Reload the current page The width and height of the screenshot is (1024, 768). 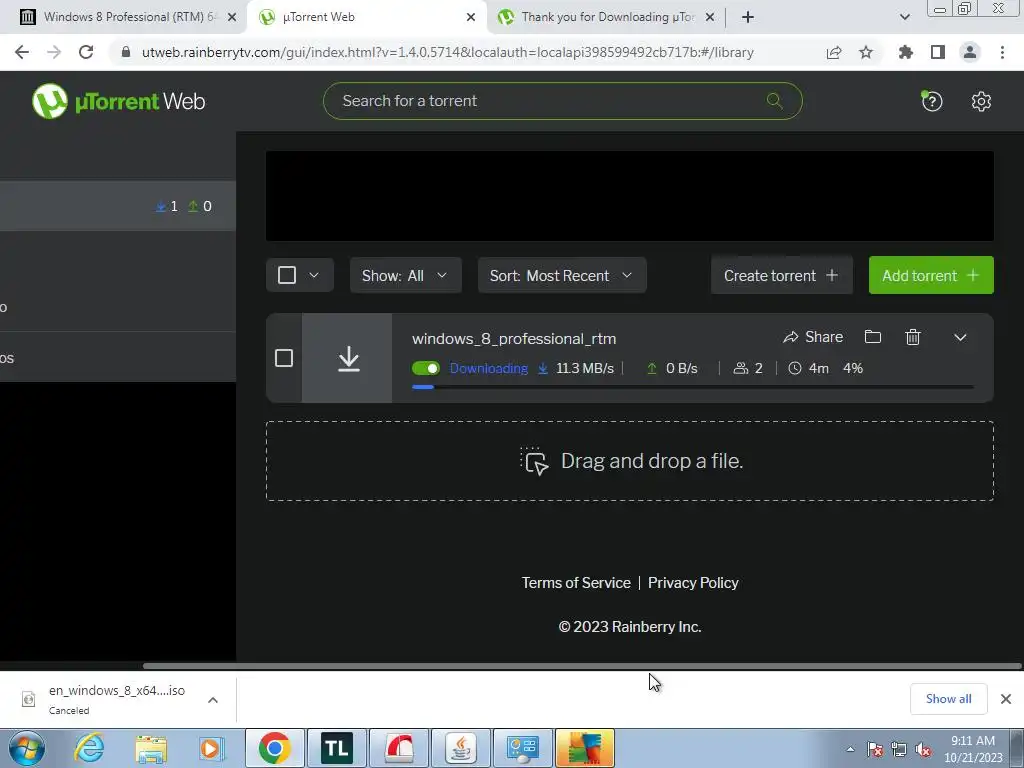(86, 52)
